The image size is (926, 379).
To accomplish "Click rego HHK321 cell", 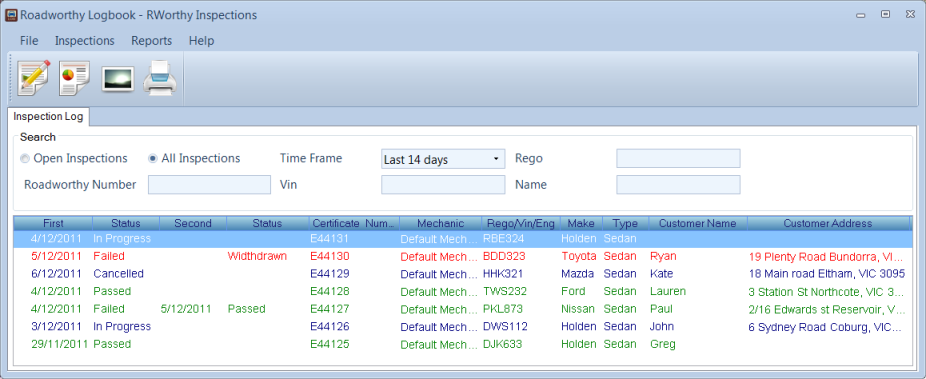I will pos(503,274).
